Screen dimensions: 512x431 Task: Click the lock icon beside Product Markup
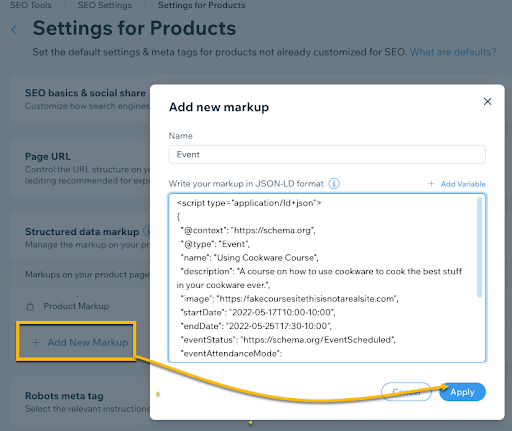pos(30,306)
